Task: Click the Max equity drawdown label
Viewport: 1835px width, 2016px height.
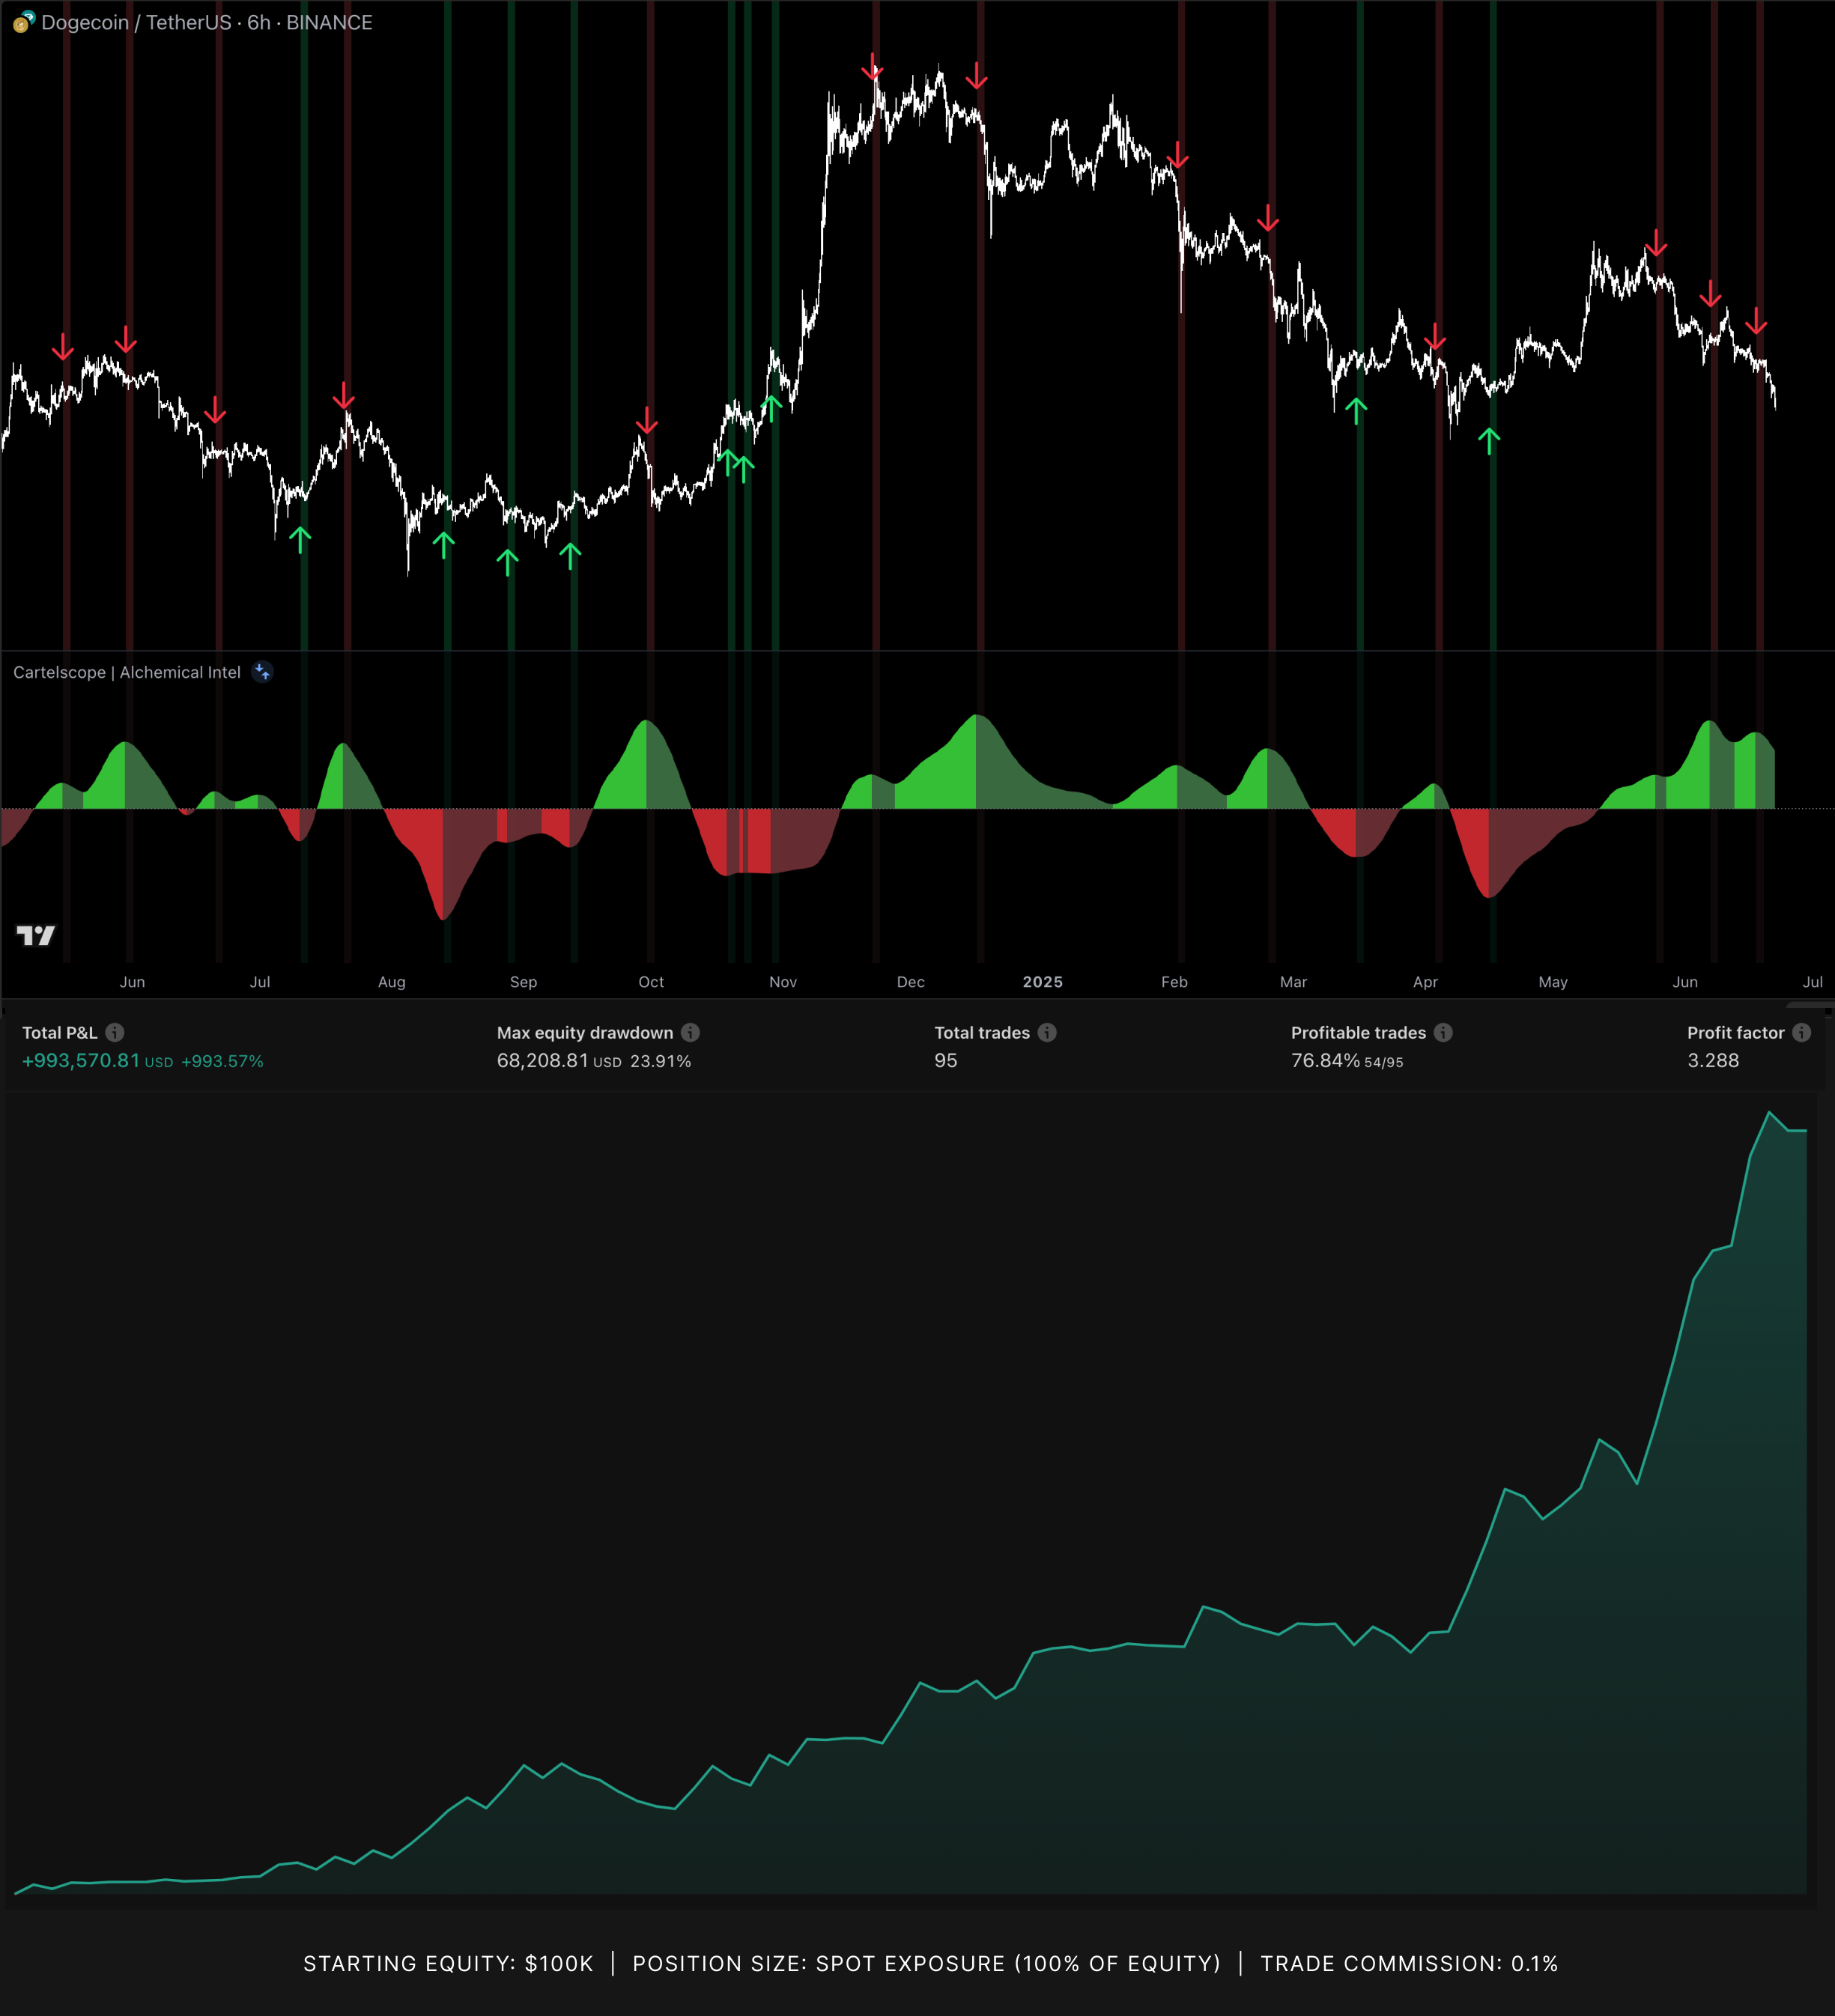Action: pos(585,1033)
